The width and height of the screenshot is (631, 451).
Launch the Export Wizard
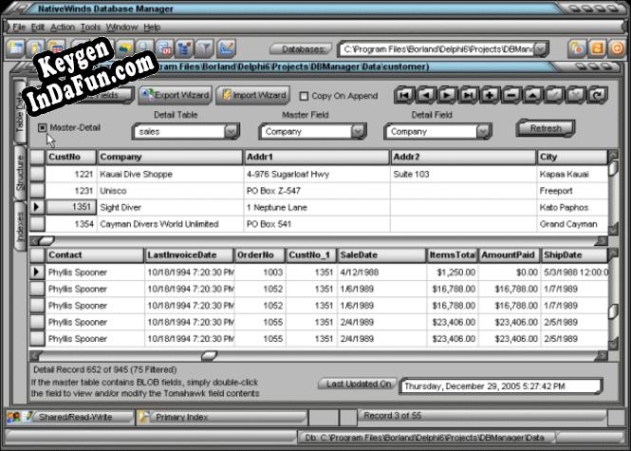175,95
